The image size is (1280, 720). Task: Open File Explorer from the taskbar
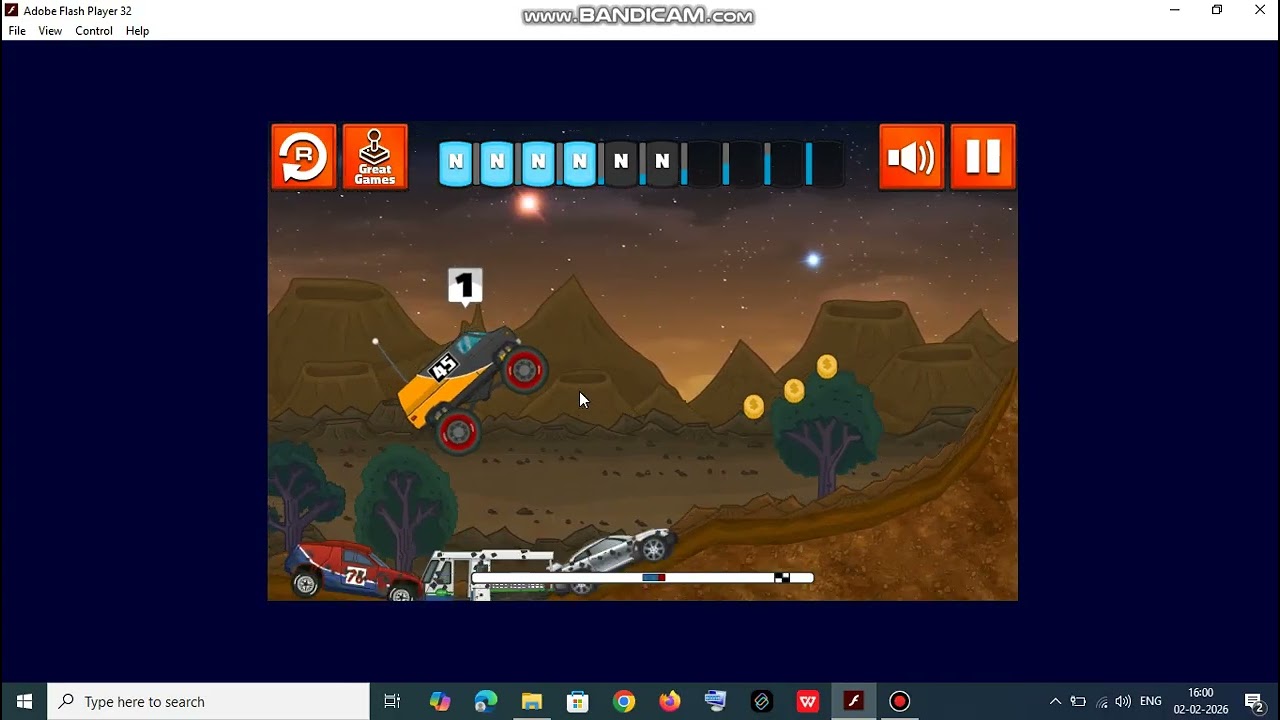pyautogui.click(x=532, y=701)
